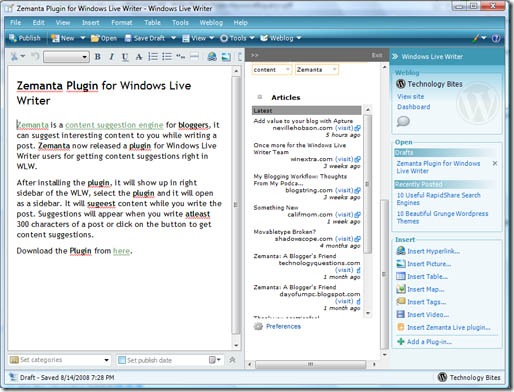Click the View site link
Screen dimensions: 514x392
411,97
